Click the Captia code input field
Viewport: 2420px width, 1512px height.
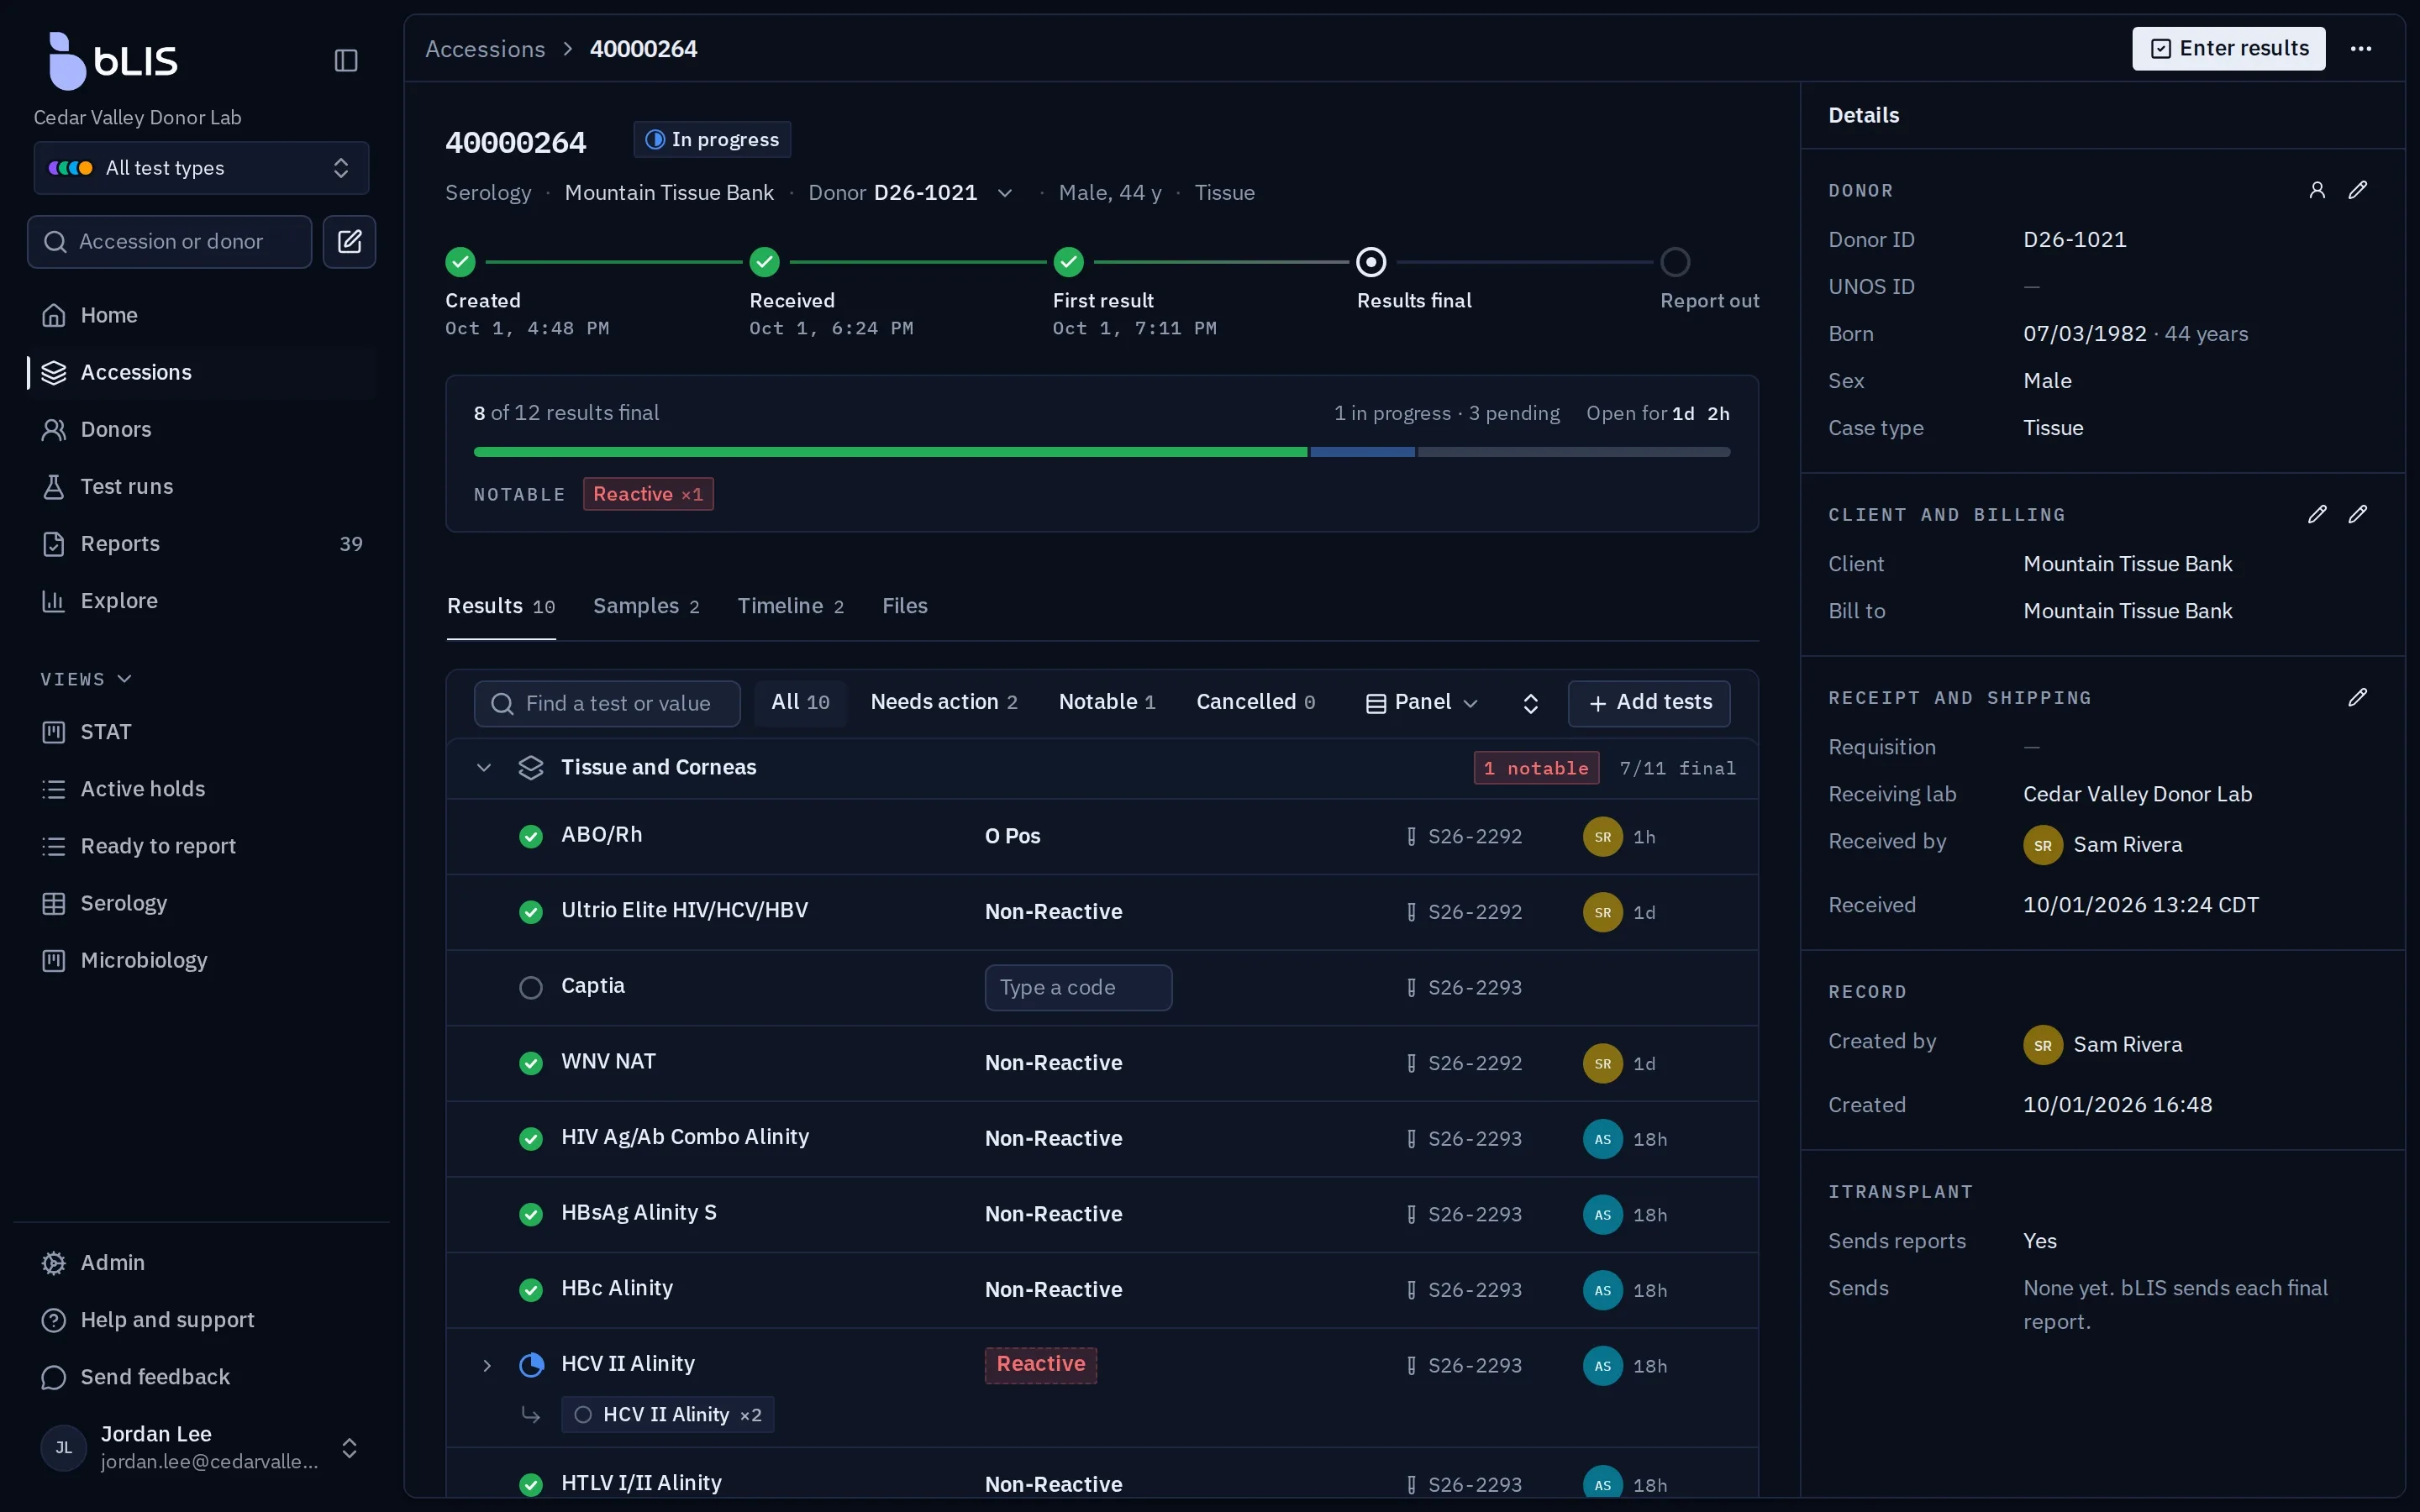click(1078, 987)
